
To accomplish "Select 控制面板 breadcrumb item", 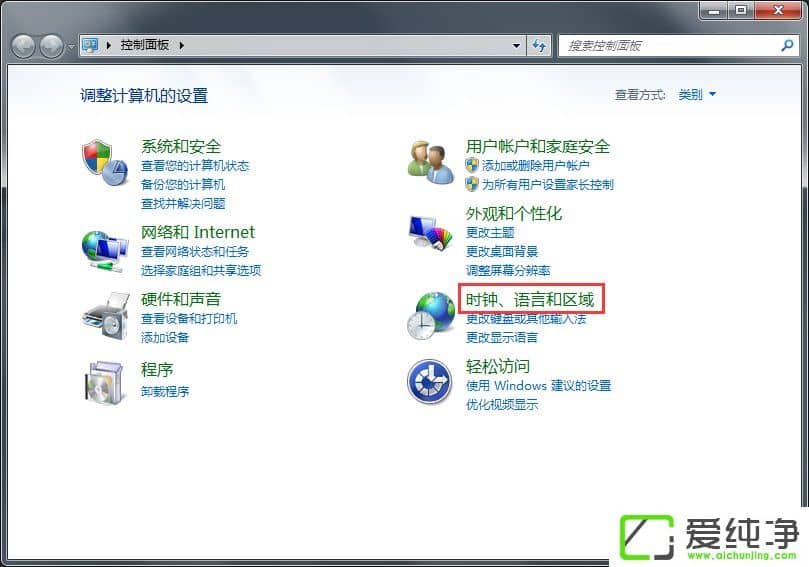I will [144, 45].
